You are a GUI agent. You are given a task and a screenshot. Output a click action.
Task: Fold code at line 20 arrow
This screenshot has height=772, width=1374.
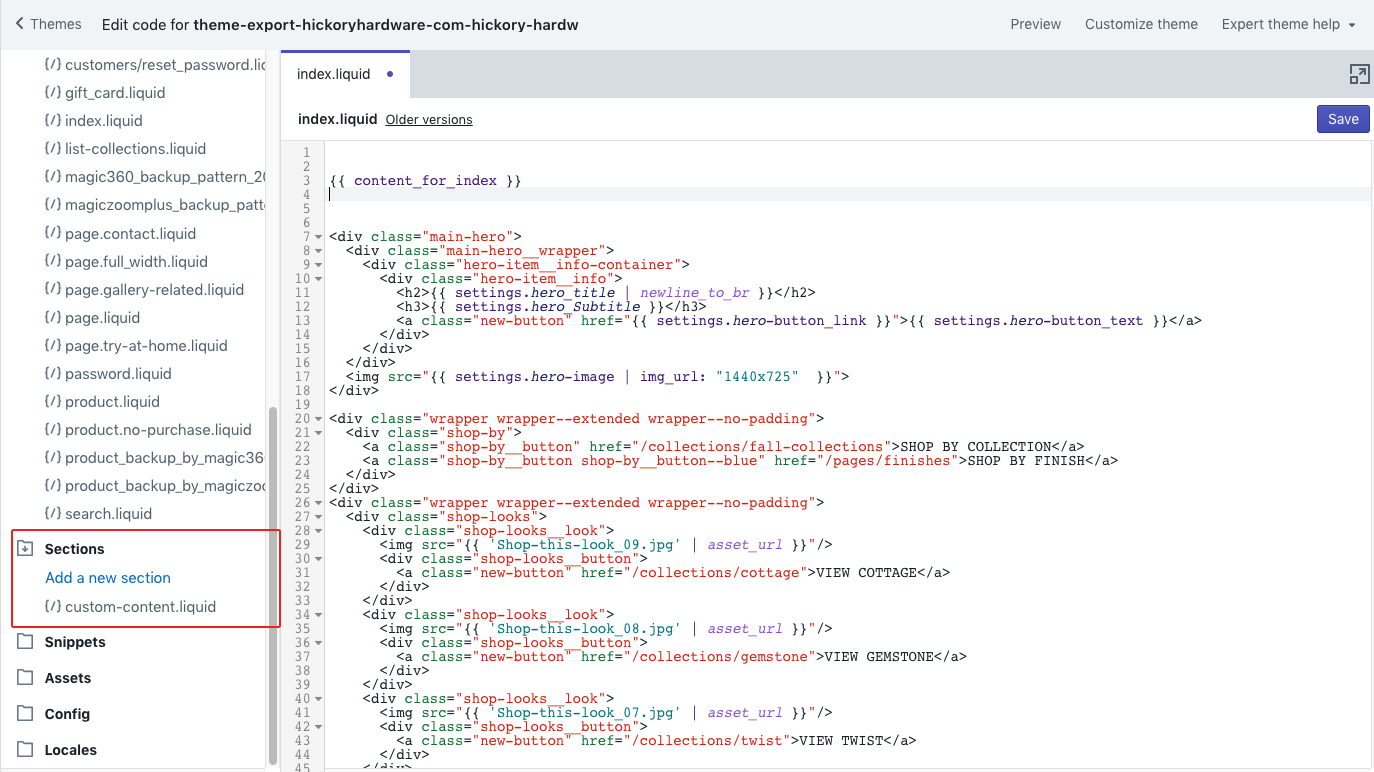318,419
